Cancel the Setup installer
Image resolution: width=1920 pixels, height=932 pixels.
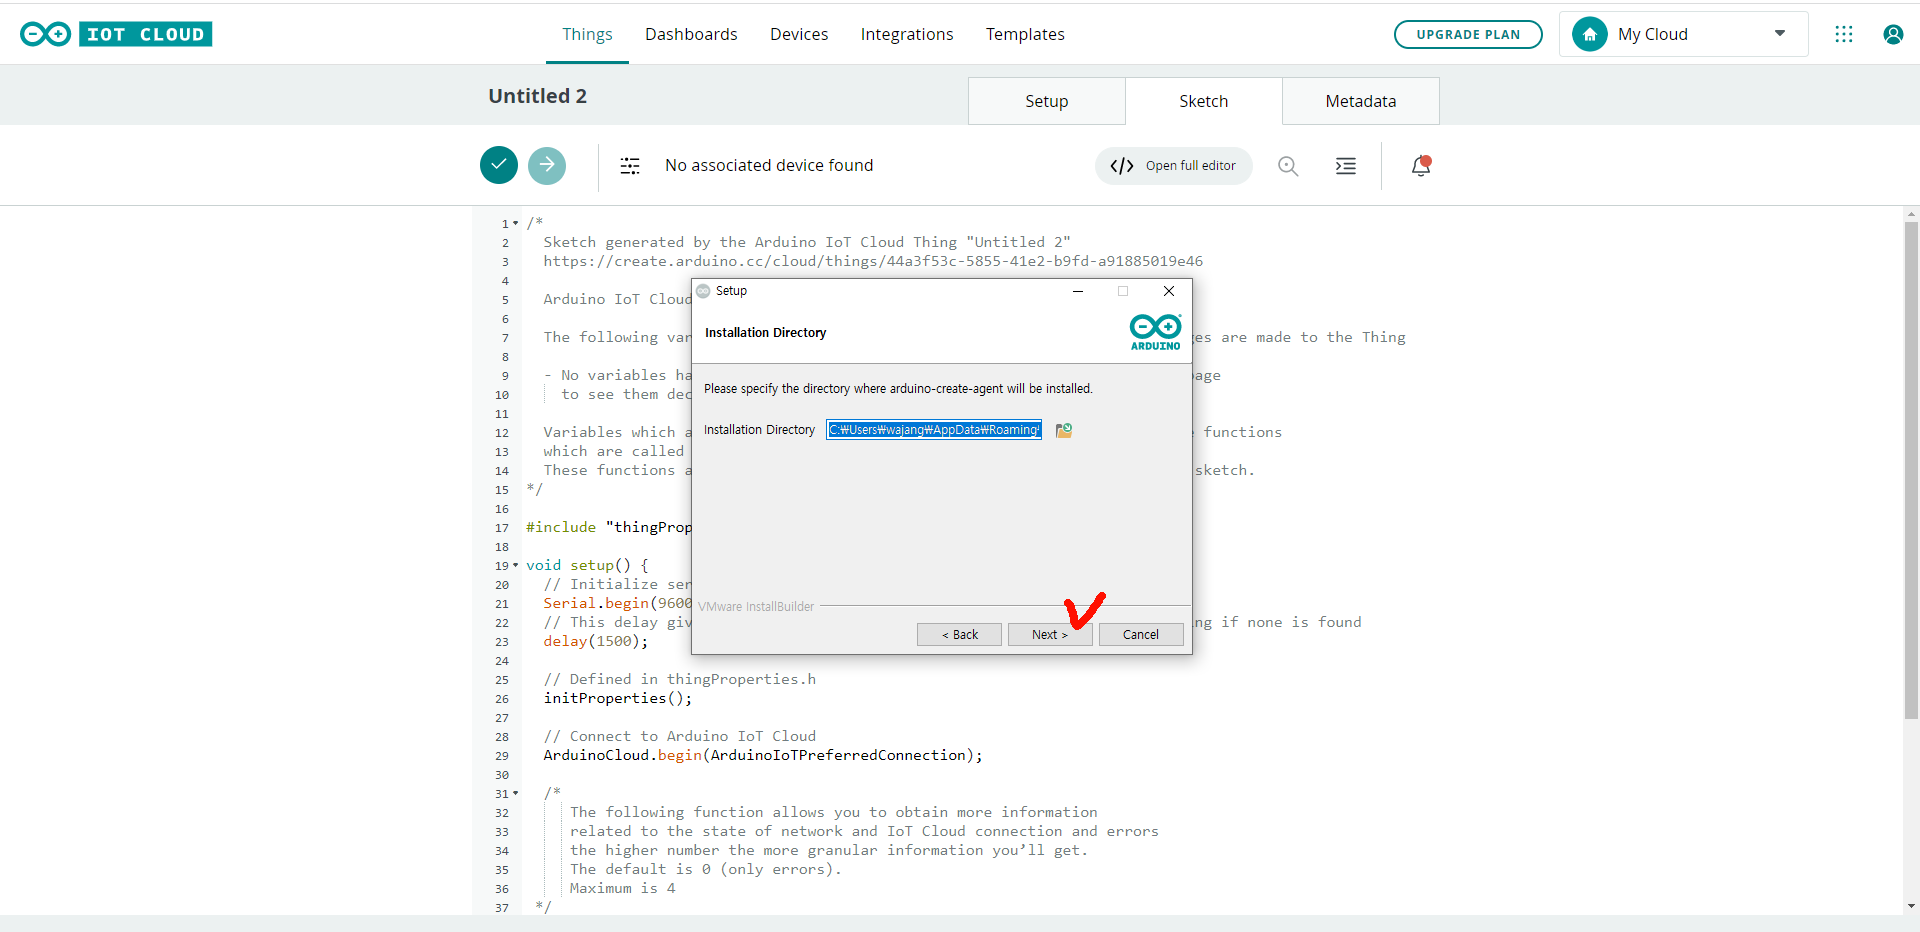(1141, 634)
